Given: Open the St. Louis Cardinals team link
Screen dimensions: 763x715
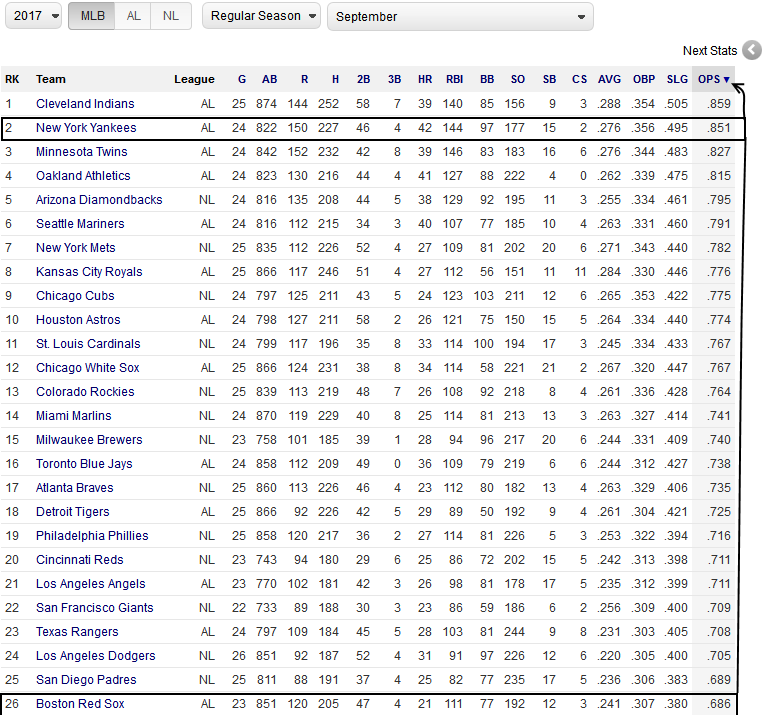Looking at the screenshot, I should click(88, 344).
